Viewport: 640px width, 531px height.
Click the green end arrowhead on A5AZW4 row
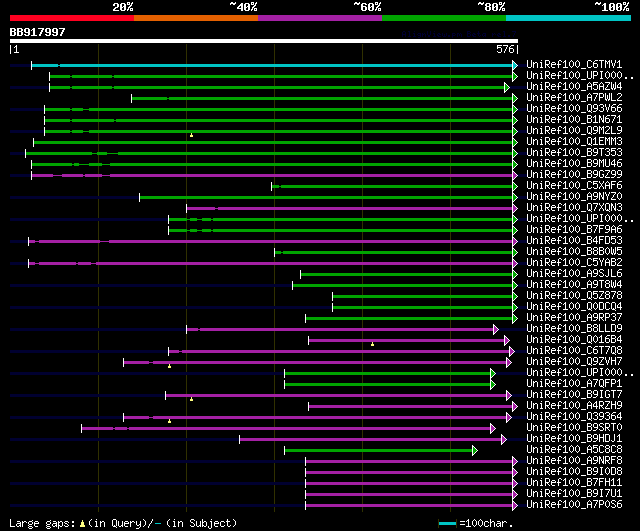[507, 87]
